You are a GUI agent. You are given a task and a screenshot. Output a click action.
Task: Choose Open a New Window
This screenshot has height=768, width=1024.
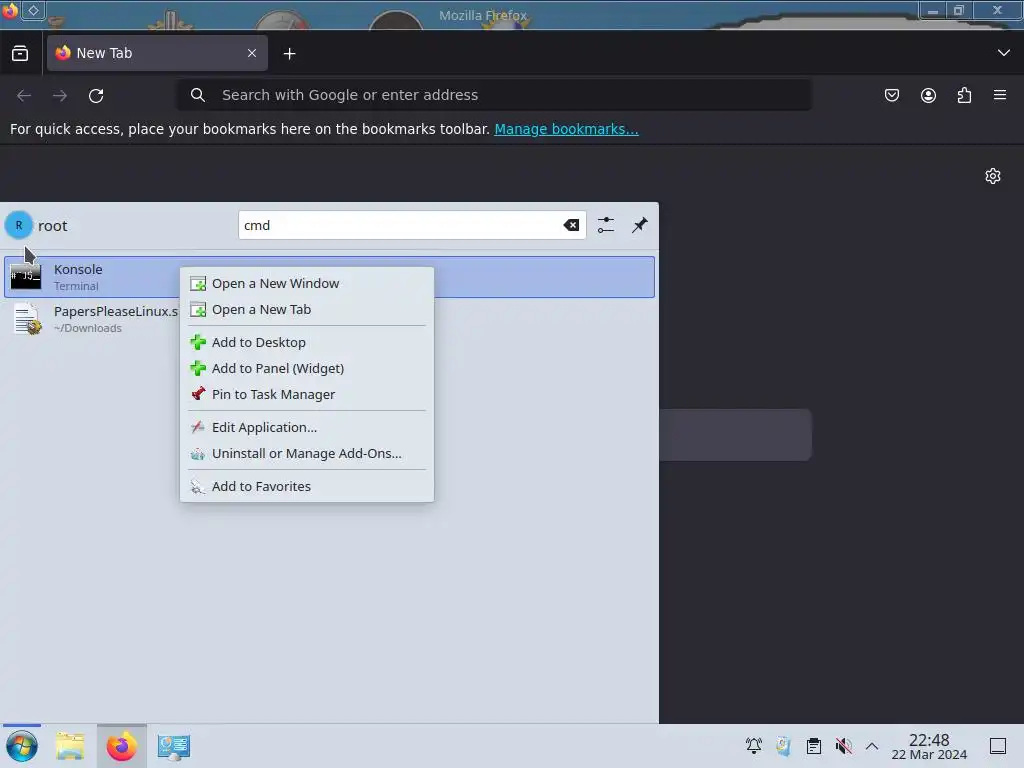[307, 283]
